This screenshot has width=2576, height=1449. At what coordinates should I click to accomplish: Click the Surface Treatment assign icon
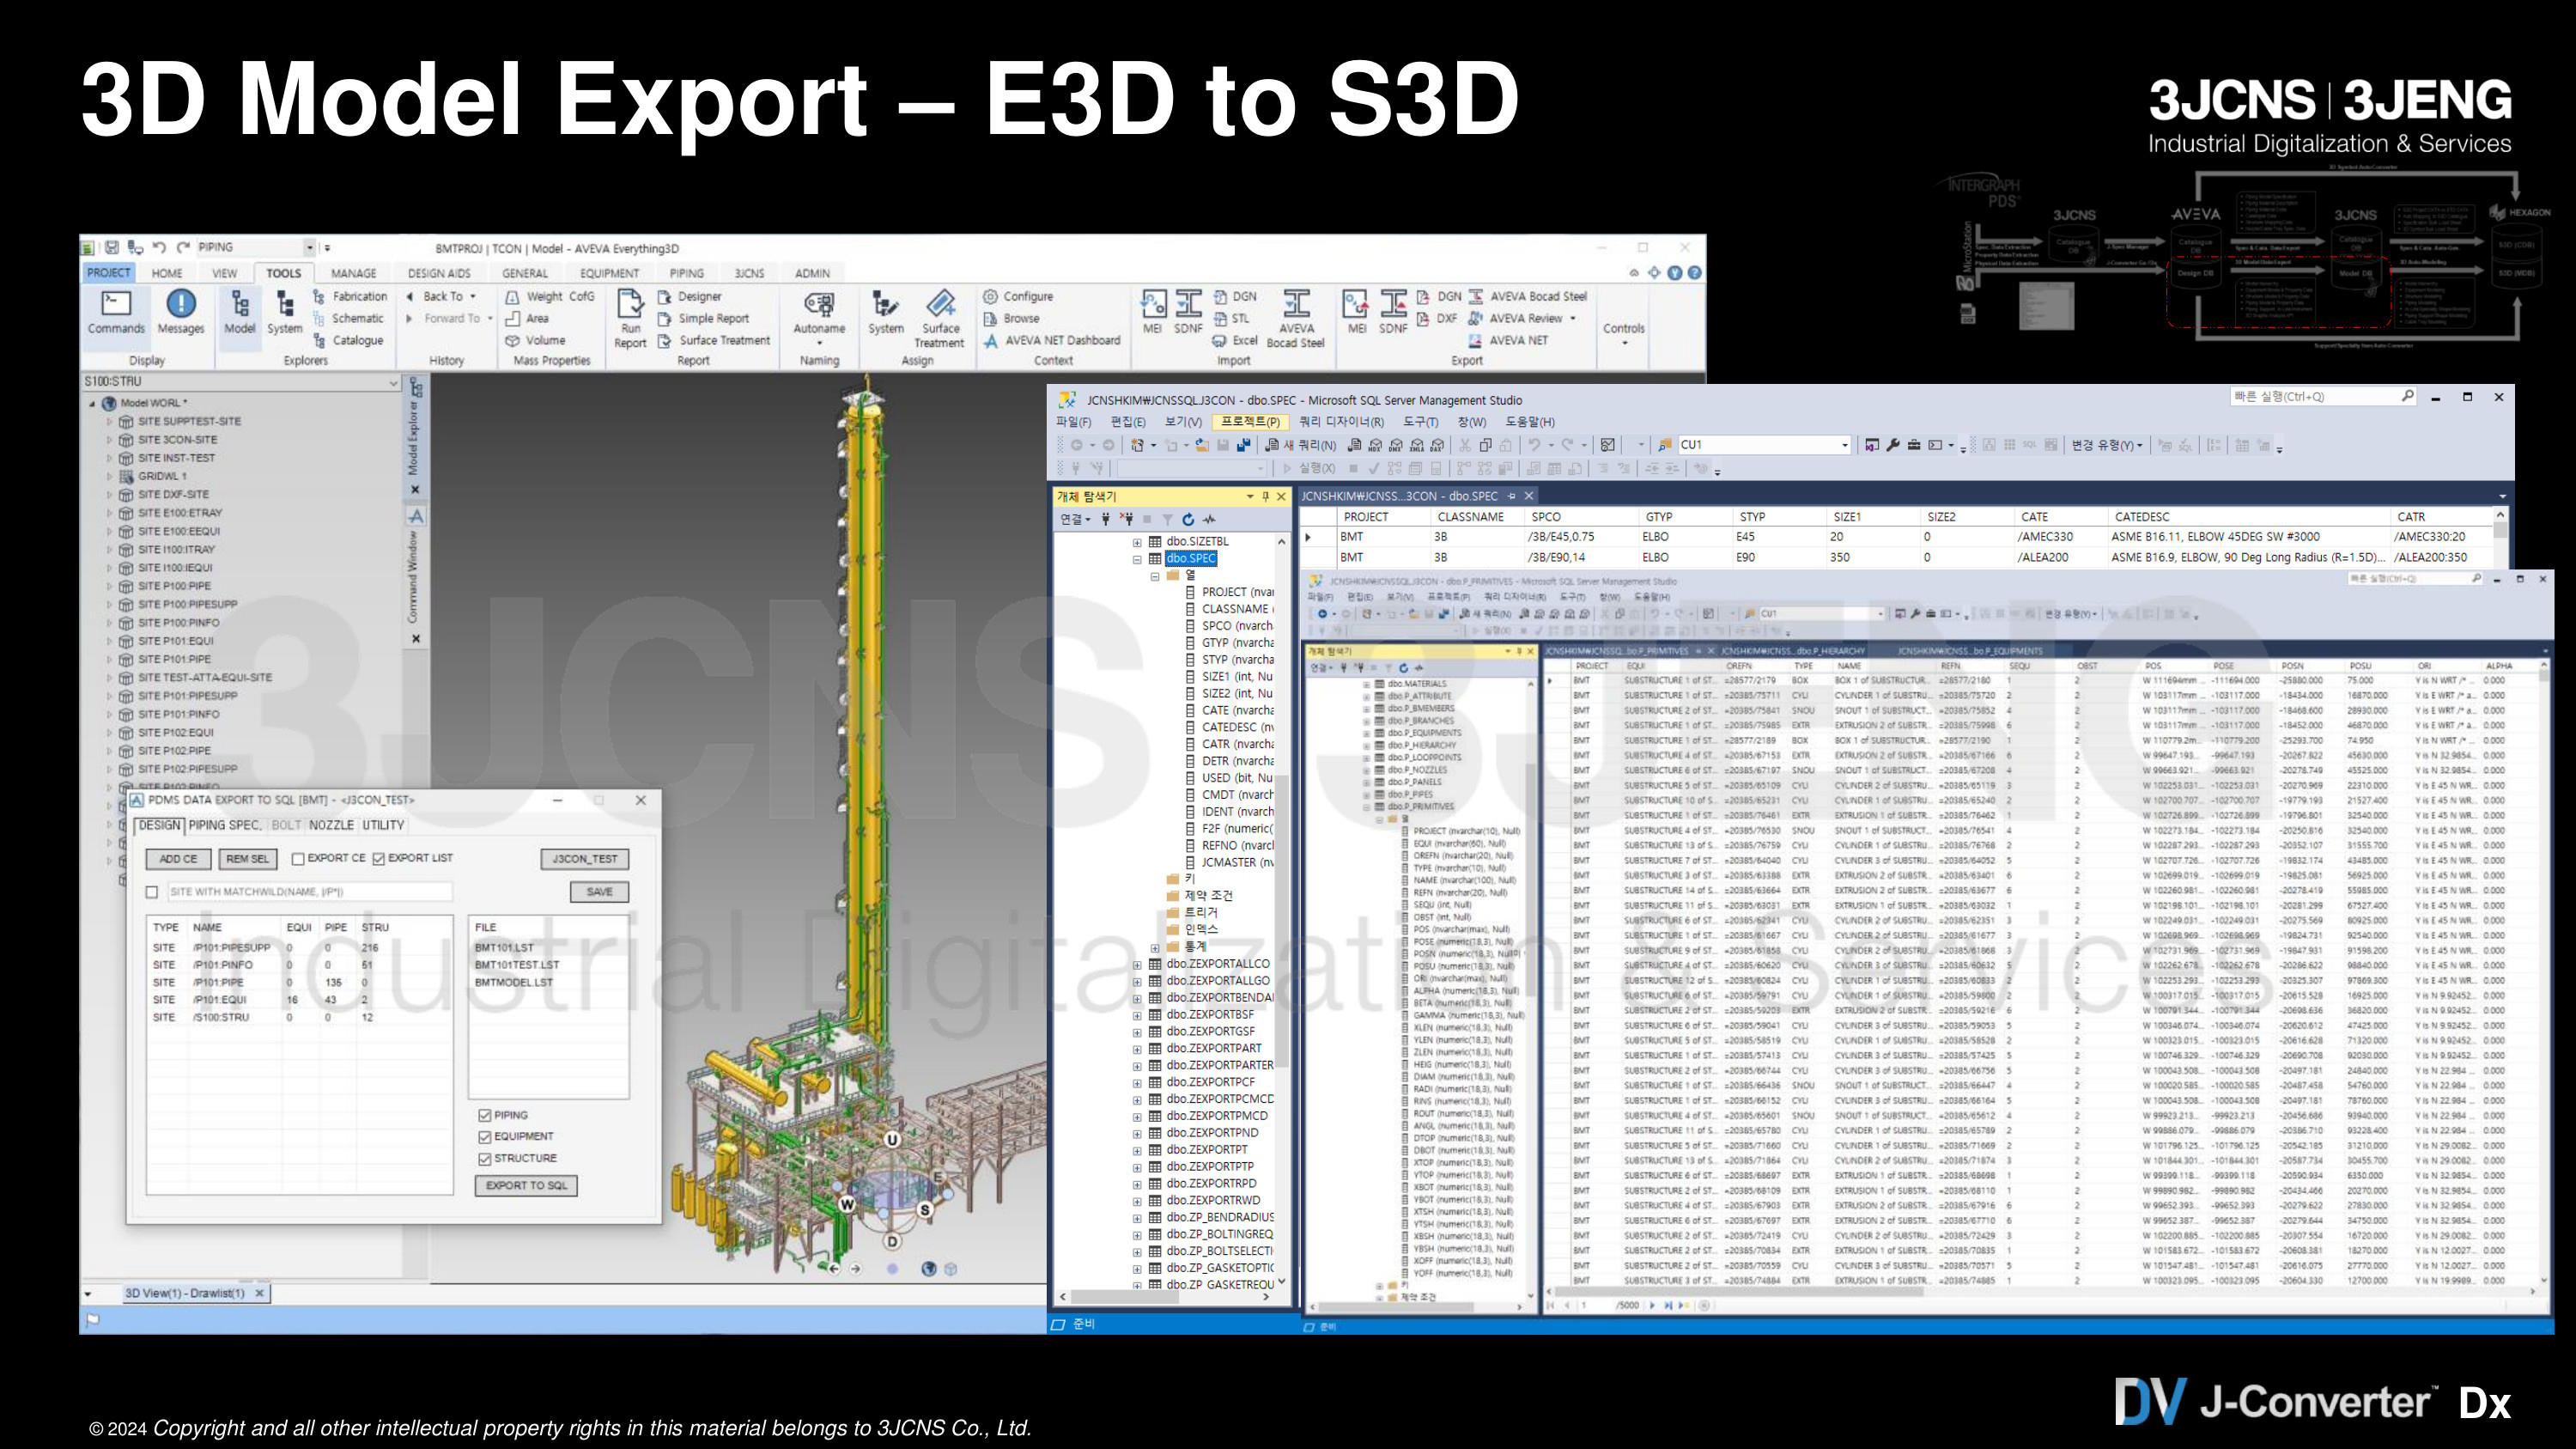[x=941, y=318]
